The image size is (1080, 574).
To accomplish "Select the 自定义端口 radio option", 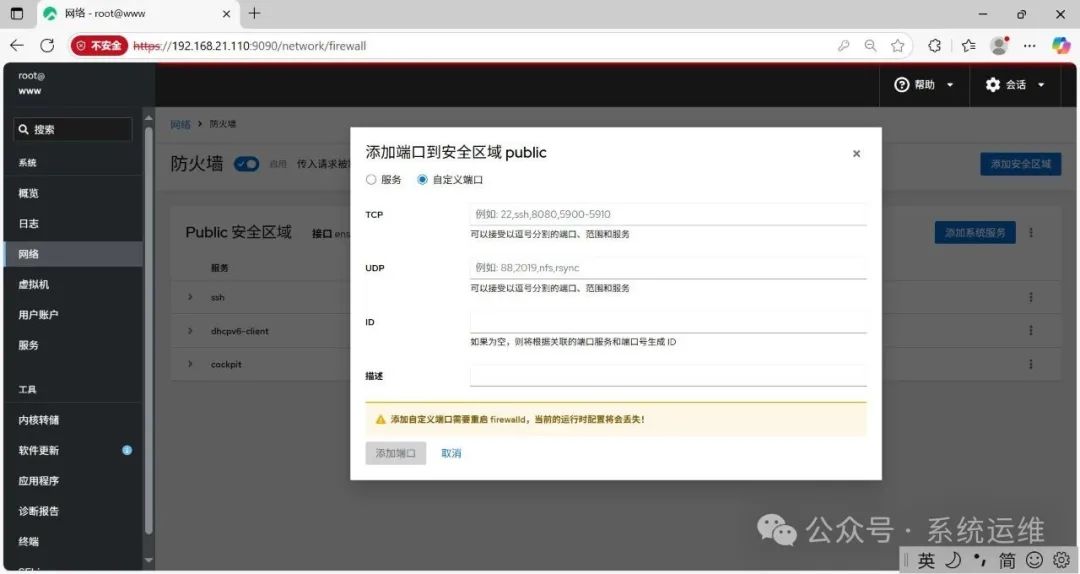I will tap(422, 180).
